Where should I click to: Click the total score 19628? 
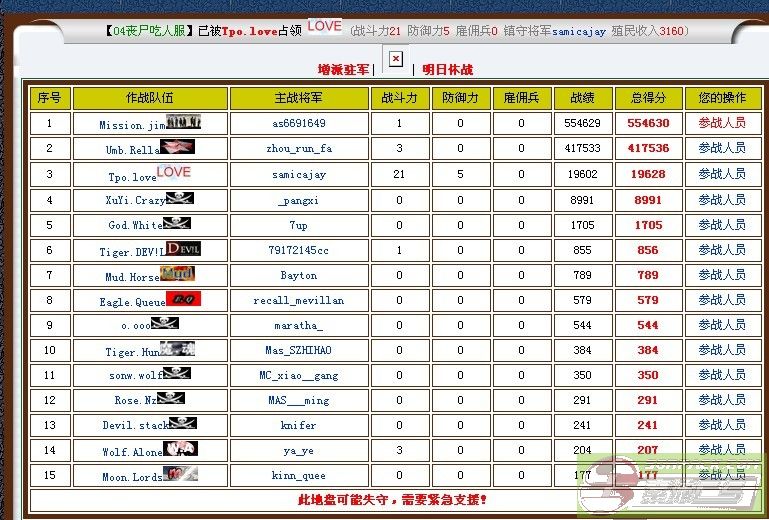tap(648, 174)
